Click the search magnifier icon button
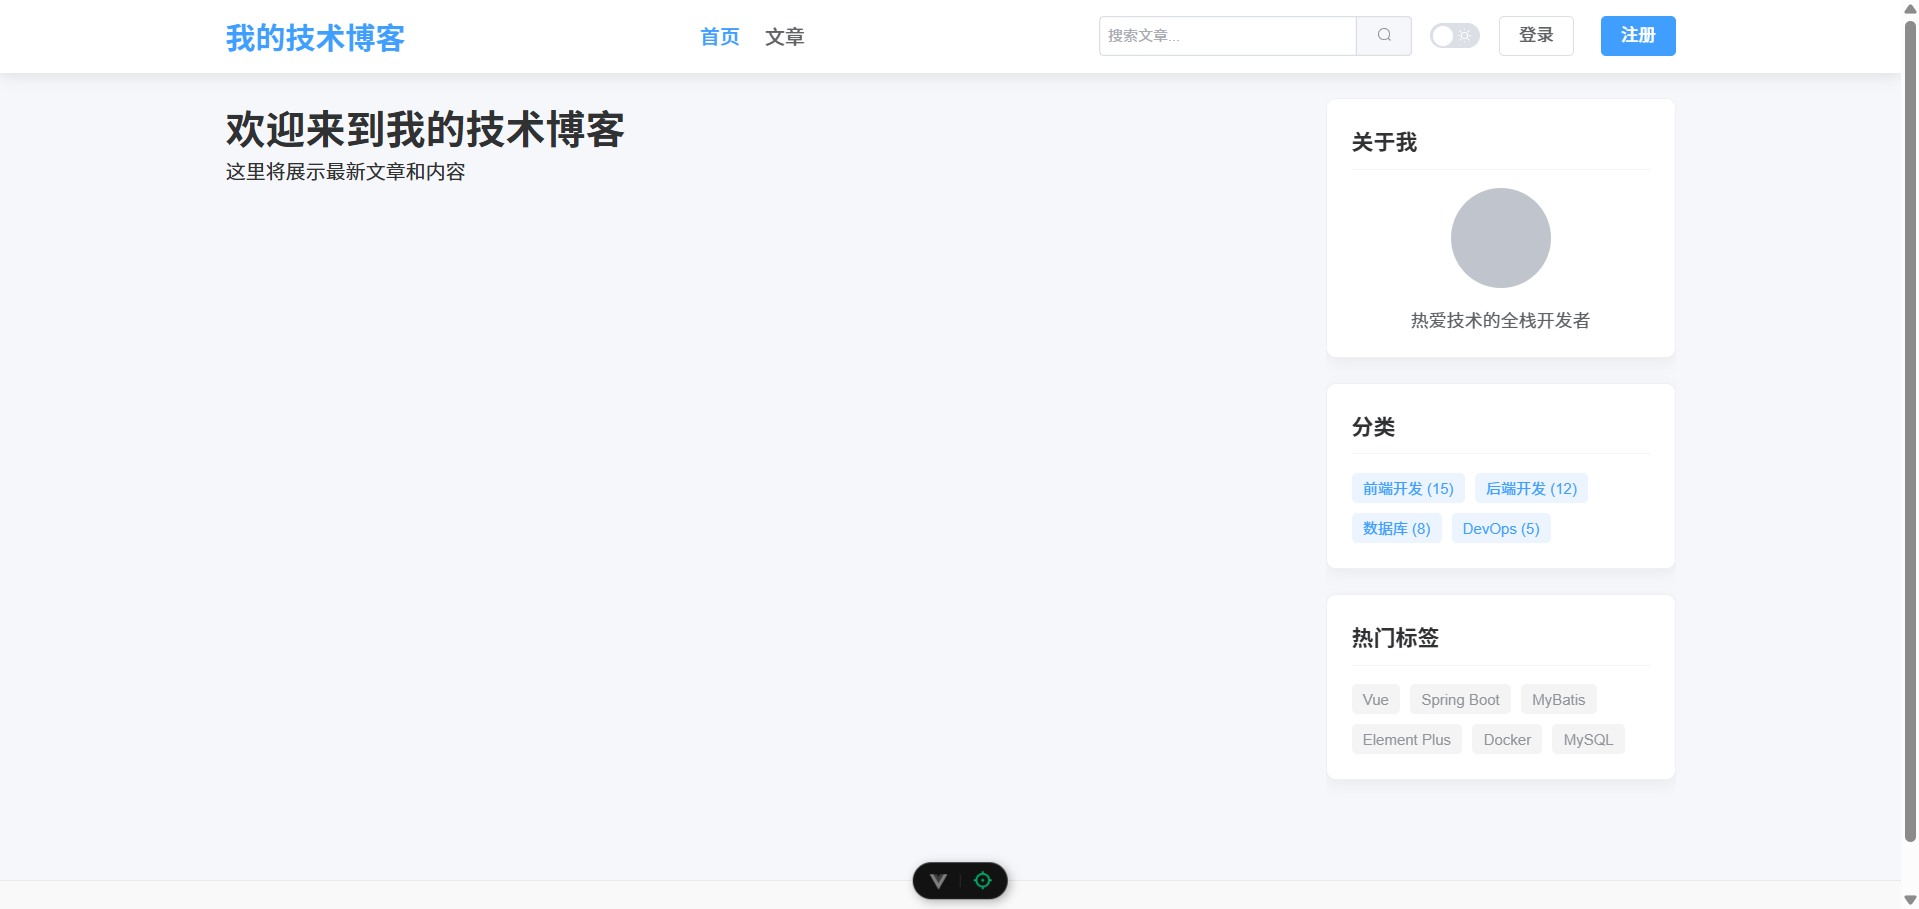Screen dimensions: 1919x909 (x=1384, y=36)
